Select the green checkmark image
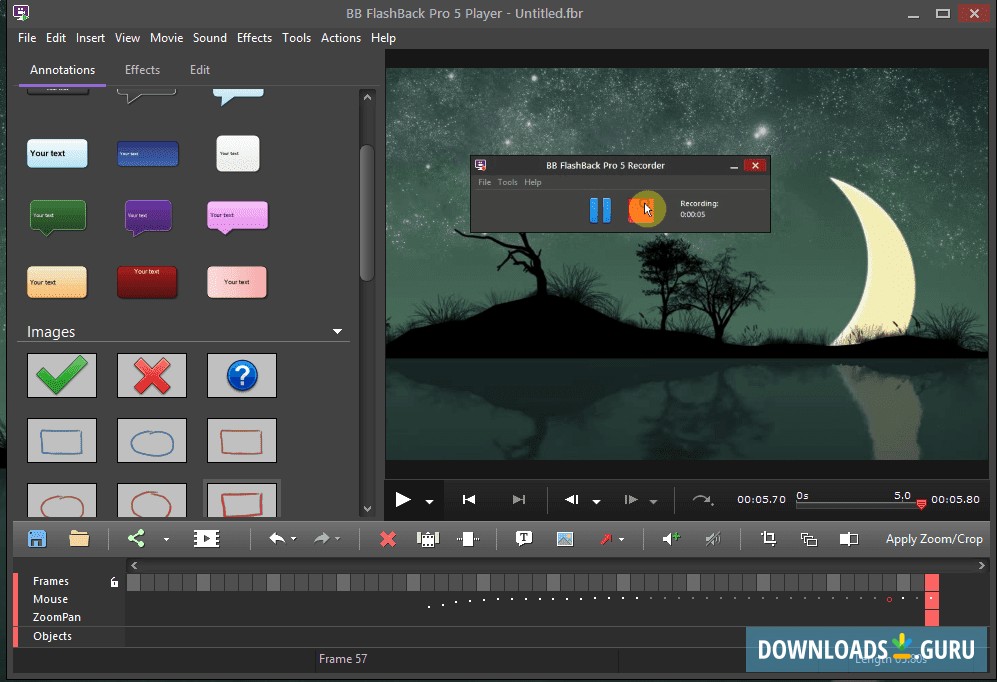Image resolution: width=997 pixels, height=682 pixels. [x=62, y=376]
